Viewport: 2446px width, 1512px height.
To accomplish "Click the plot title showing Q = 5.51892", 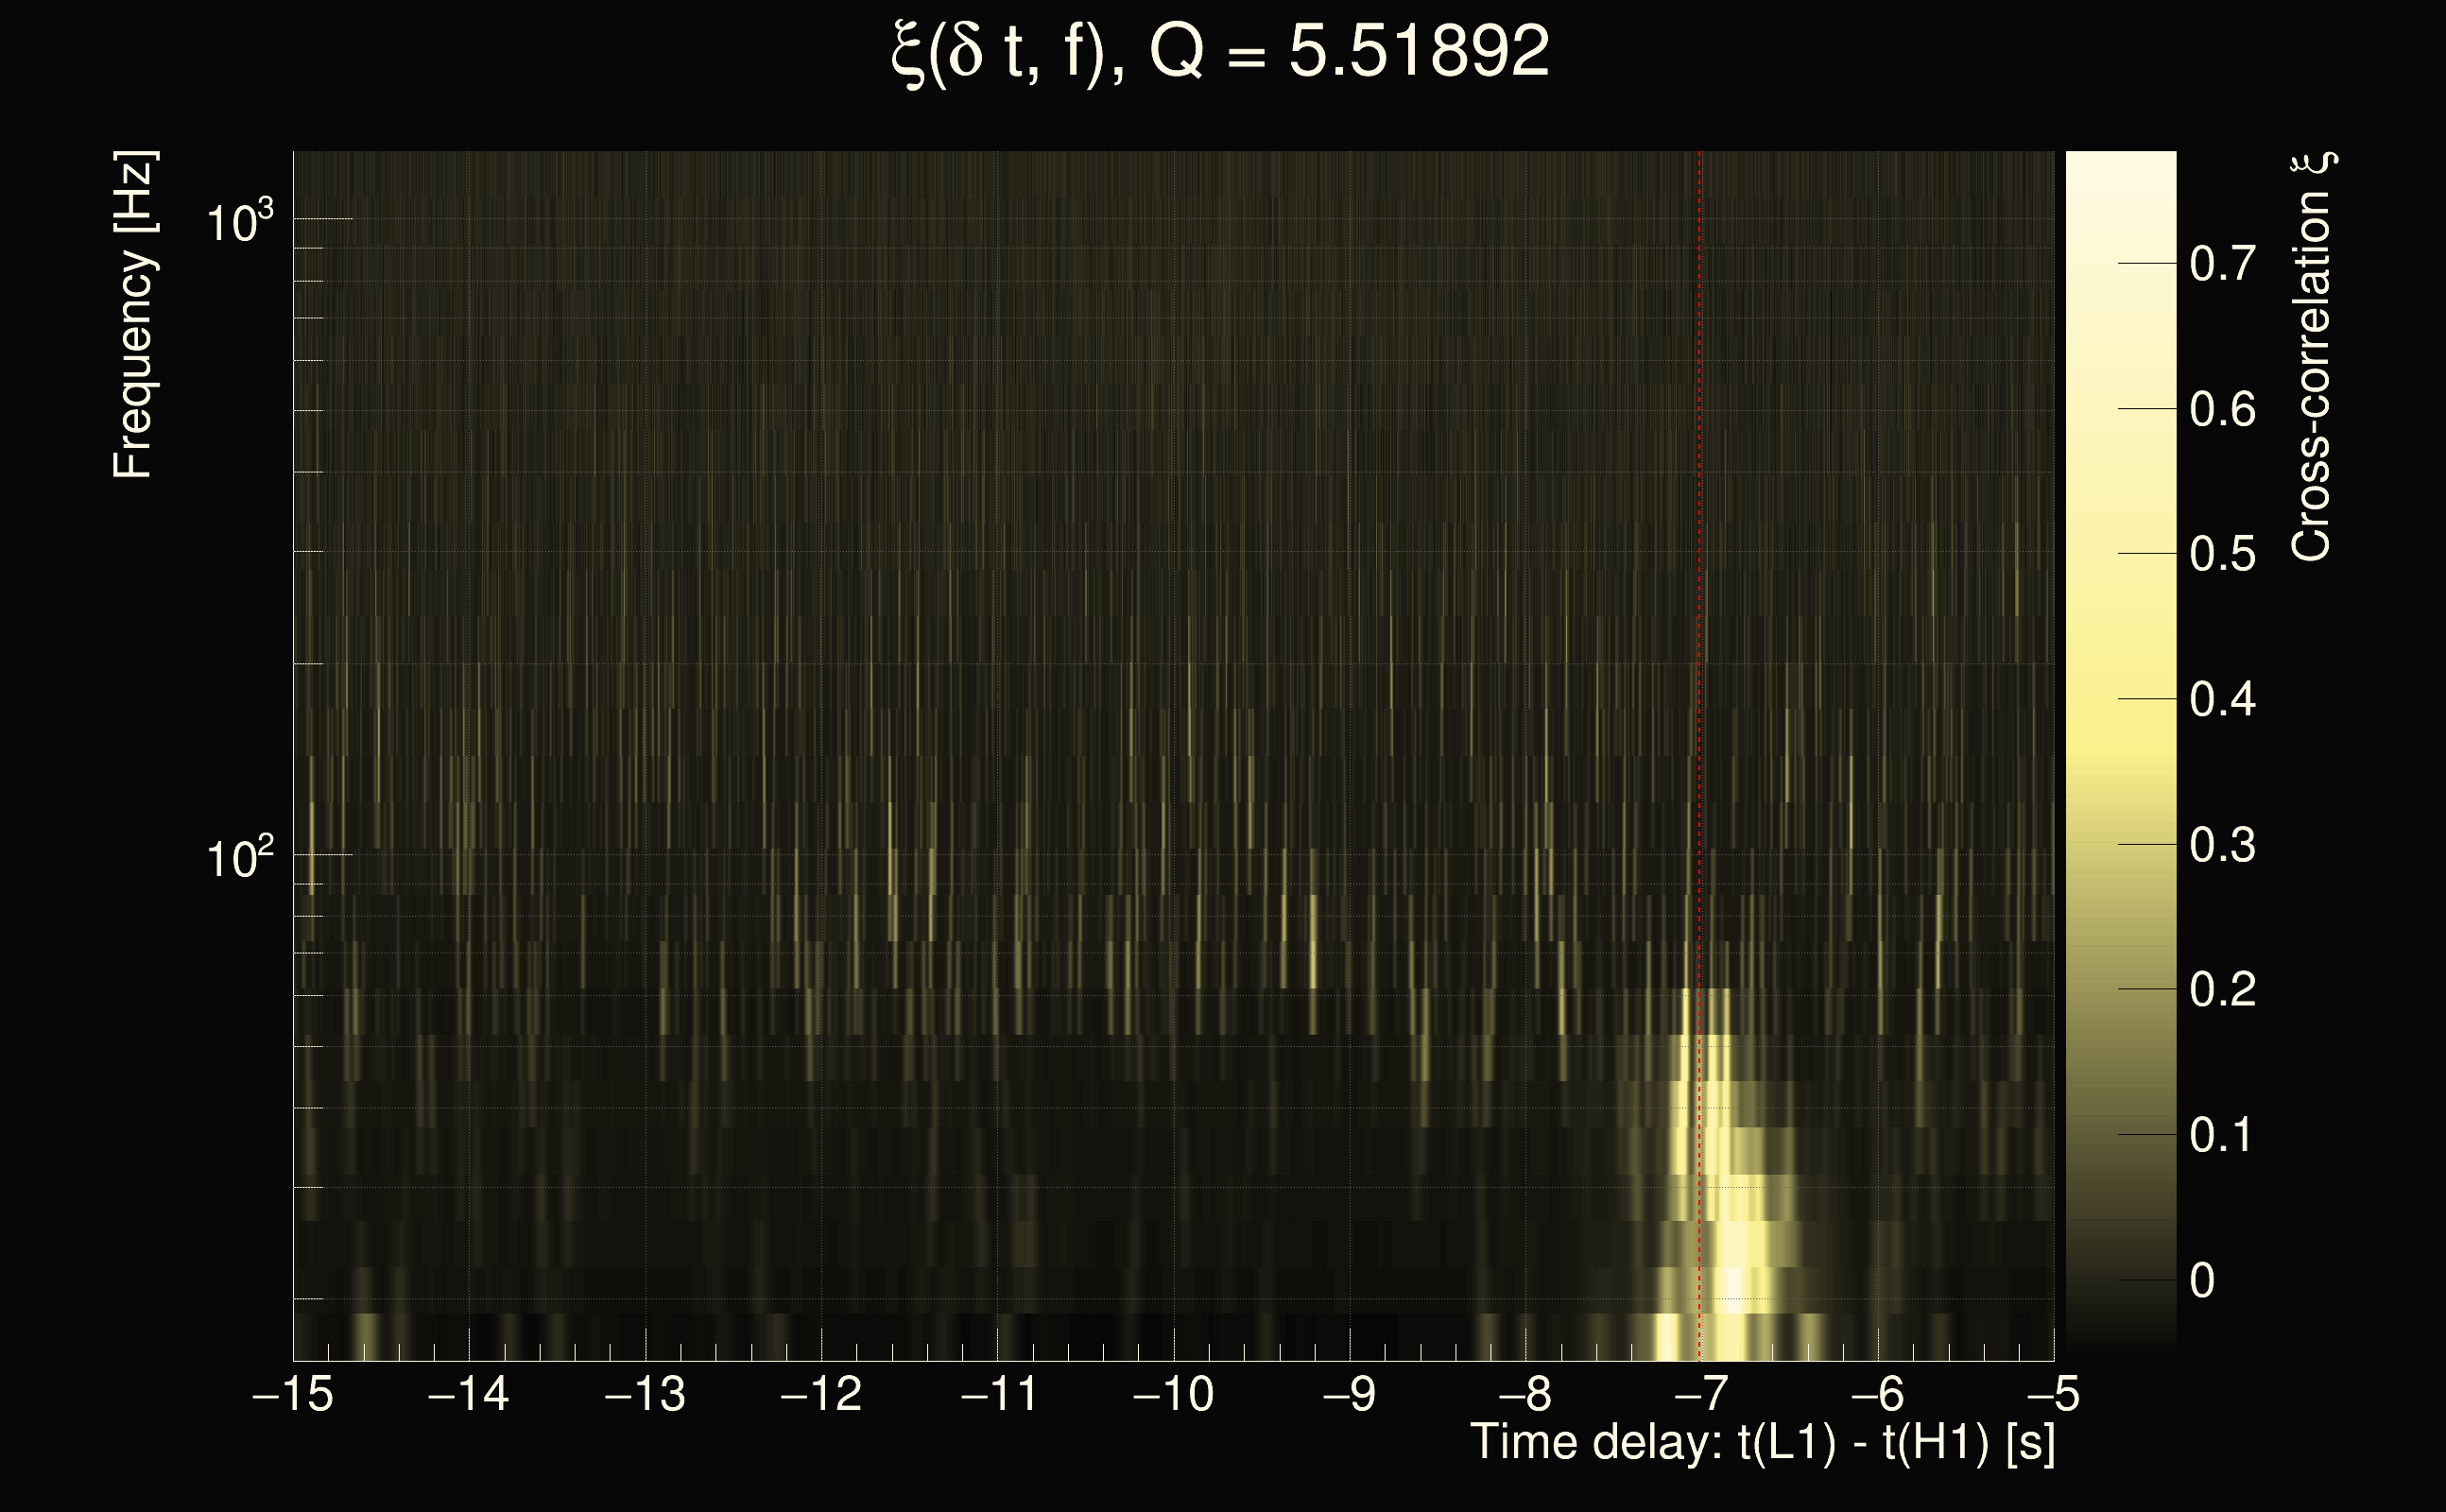I will tap(1220, 52).
